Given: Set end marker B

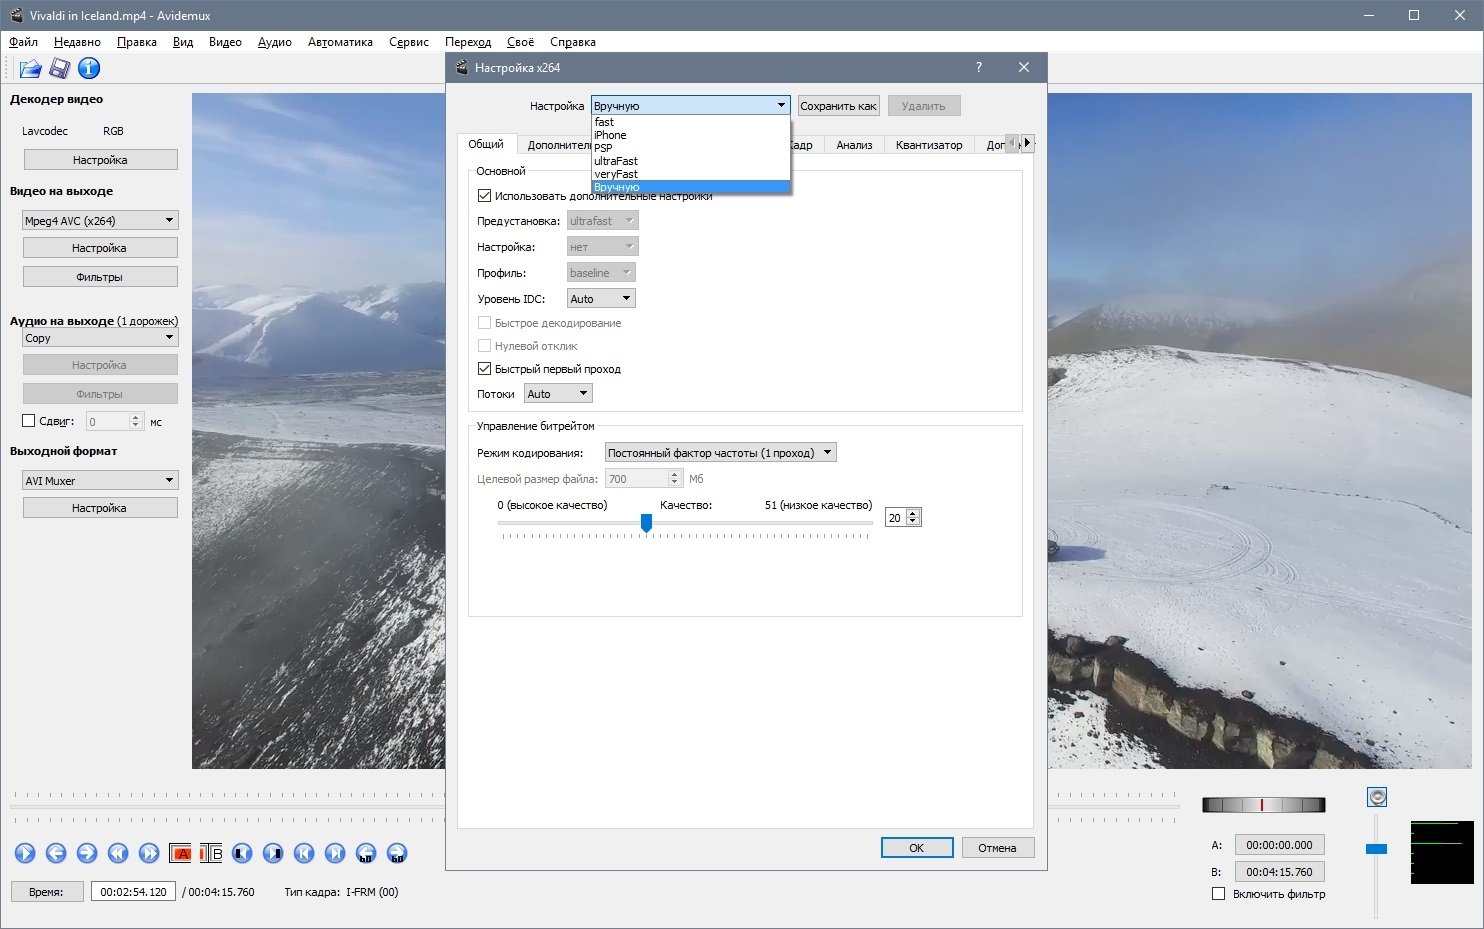Looking at the screenshot, I should click(x=211, y=853).
